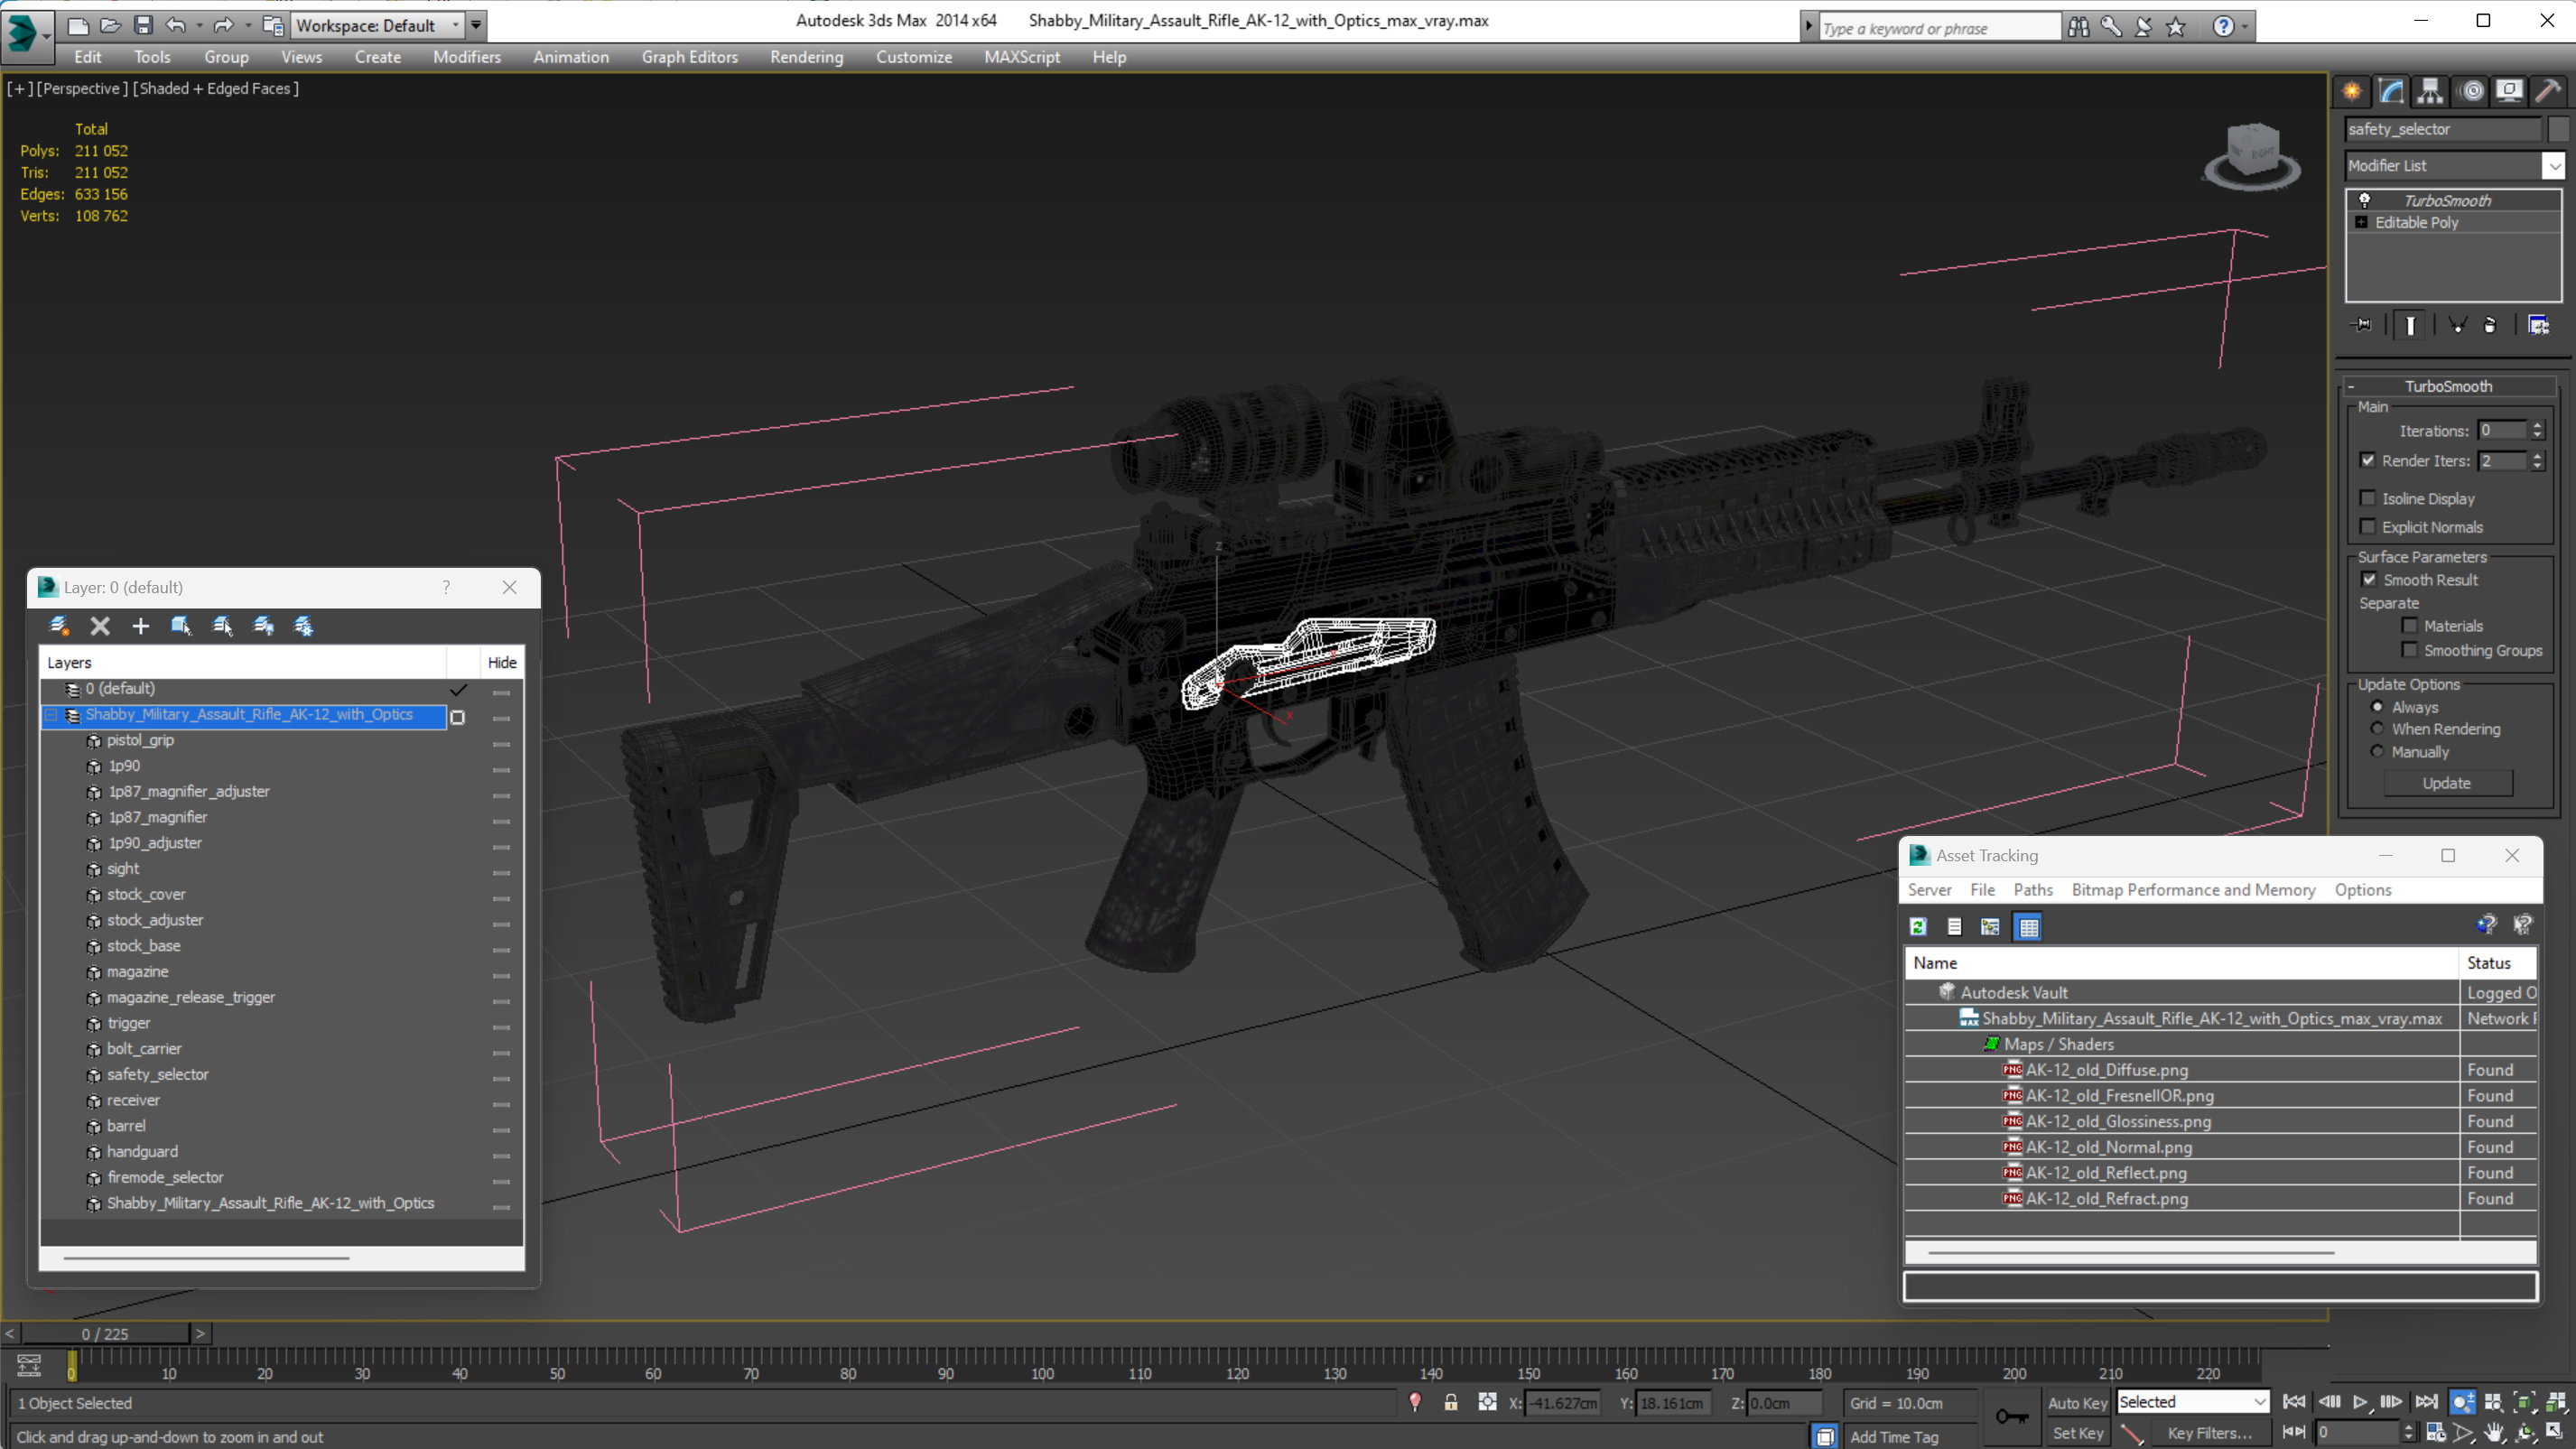Open the Display command panel tab

point(2509,91)
